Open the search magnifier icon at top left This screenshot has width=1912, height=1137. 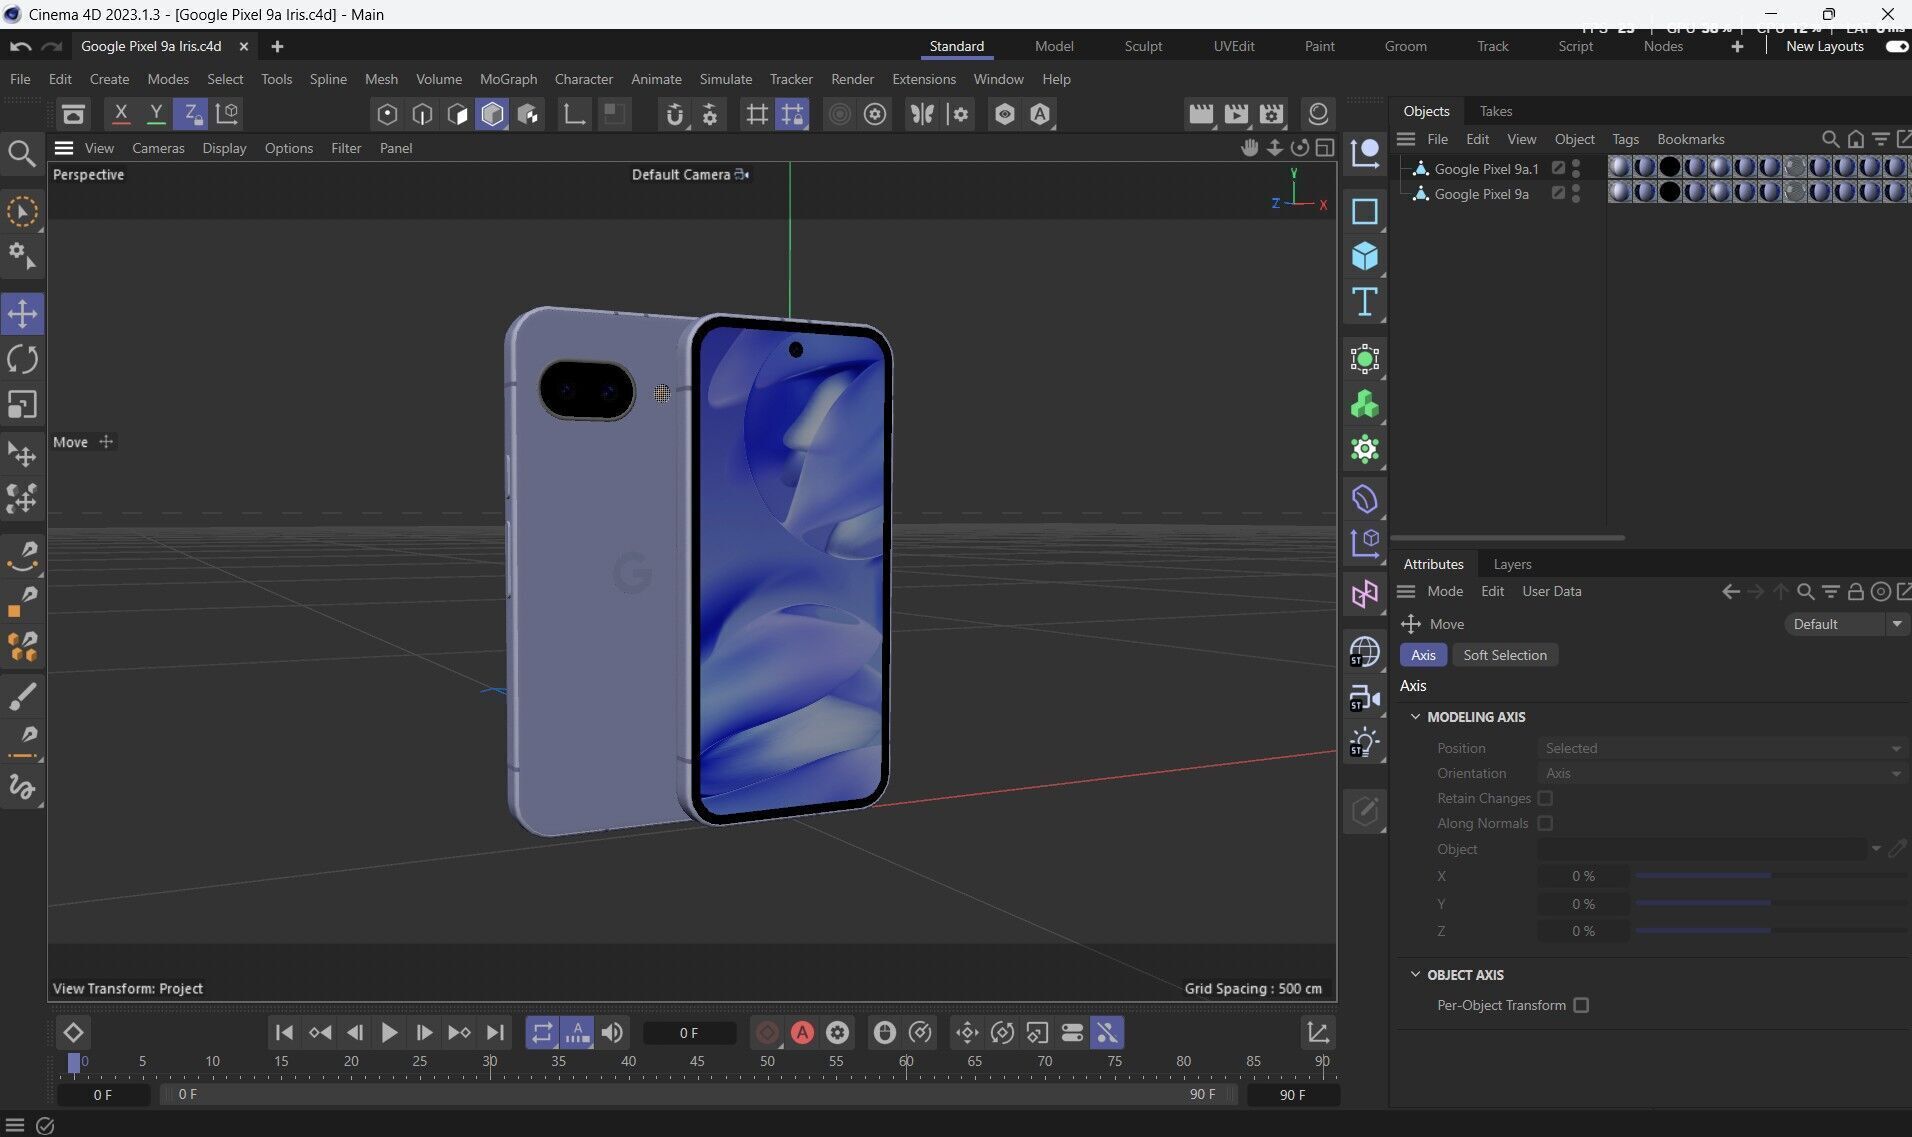point(21,153)
